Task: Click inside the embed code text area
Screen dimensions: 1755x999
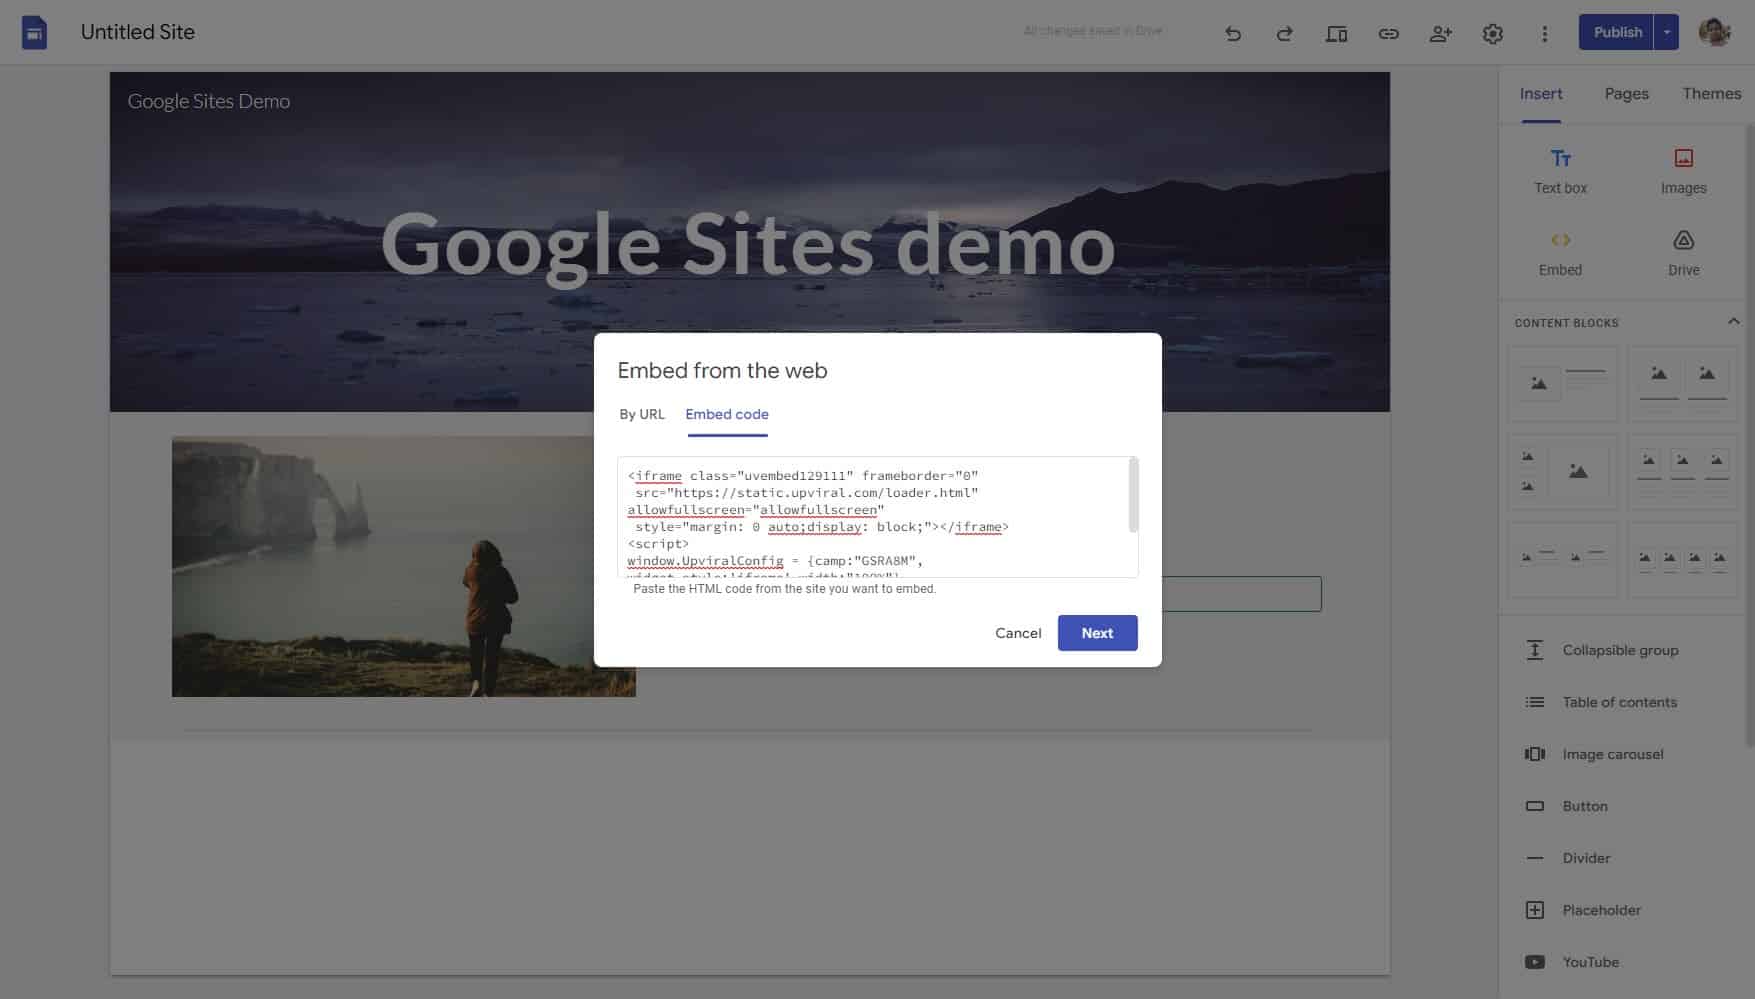Action: click(x=873, y=517)
